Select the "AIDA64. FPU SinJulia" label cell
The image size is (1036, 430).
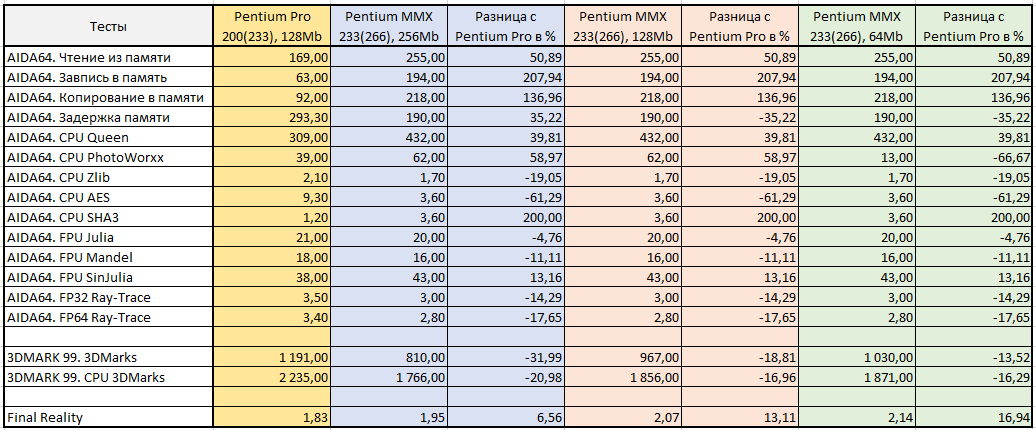pyautogui.click(x=107, y=278)
